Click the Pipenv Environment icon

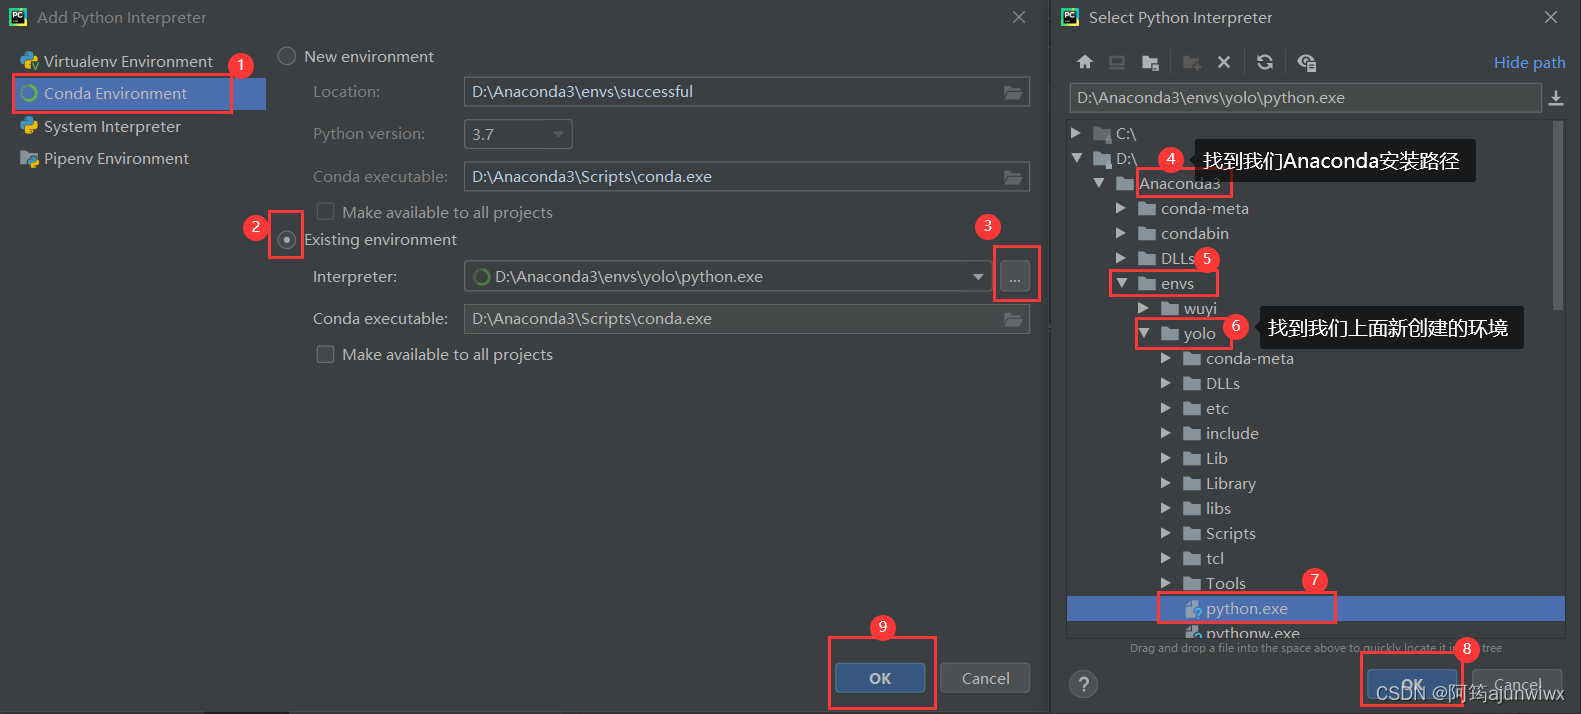(x=30, y=158)
